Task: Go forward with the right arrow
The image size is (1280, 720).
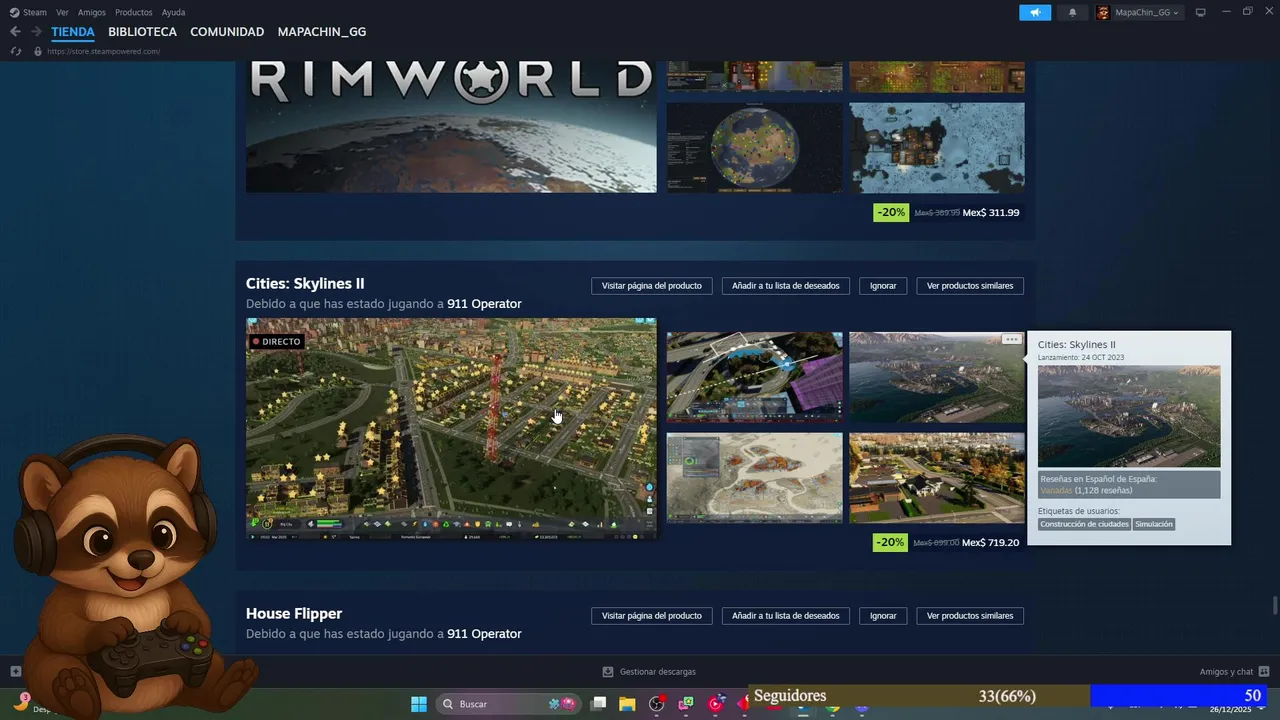Action: click(x=37, y=32)
